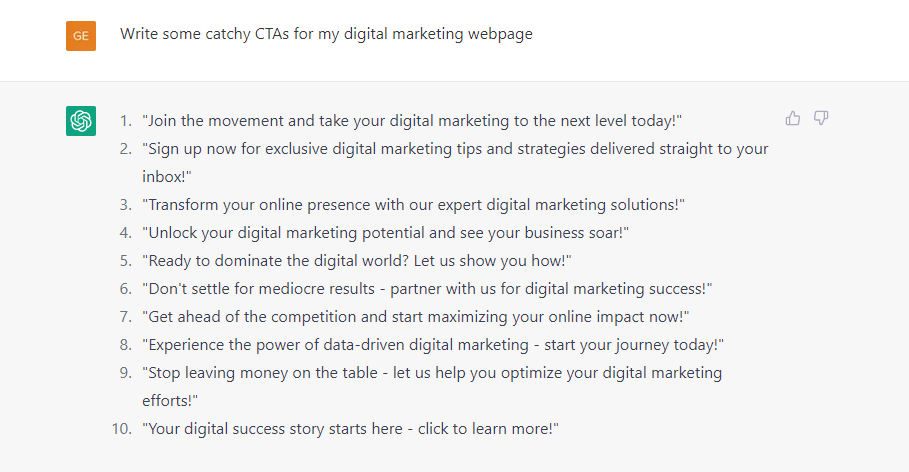Click the "Stop leaving money on the table" line
Image resolution: width=909 pixels, height=472 pixels.
pos(432,373)
